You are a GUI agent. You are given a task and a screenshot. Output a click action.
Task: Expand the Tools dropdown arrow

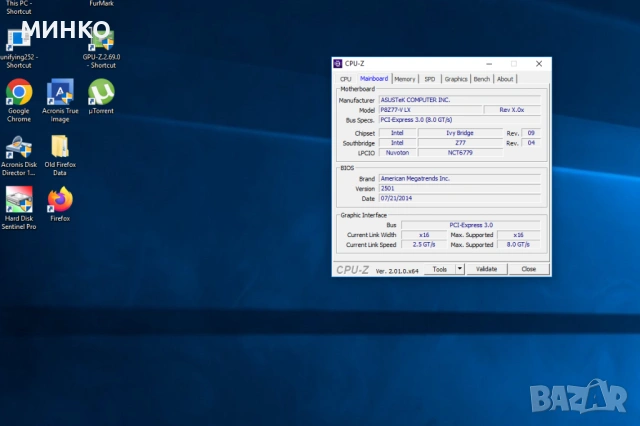[x=460, y=269]
